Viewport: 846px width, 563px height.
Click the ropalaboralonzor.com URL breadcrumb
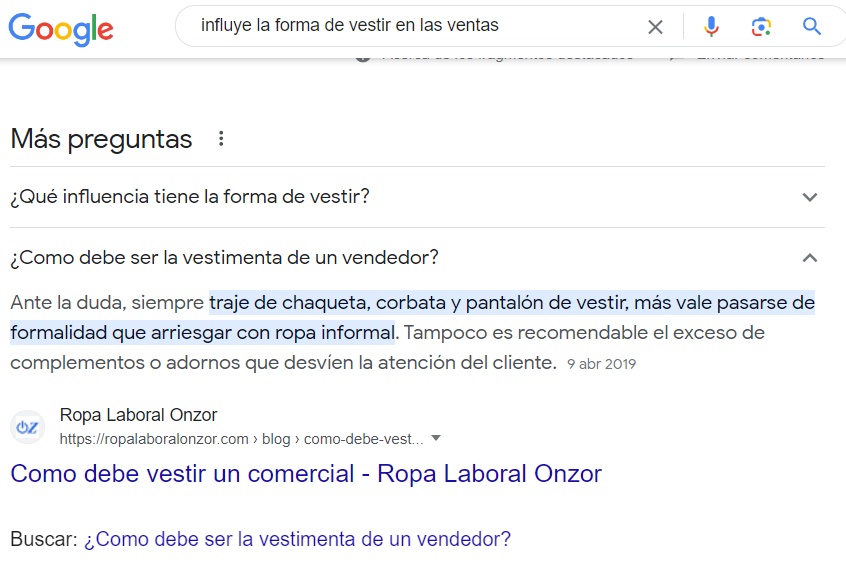tap(241, 439)
